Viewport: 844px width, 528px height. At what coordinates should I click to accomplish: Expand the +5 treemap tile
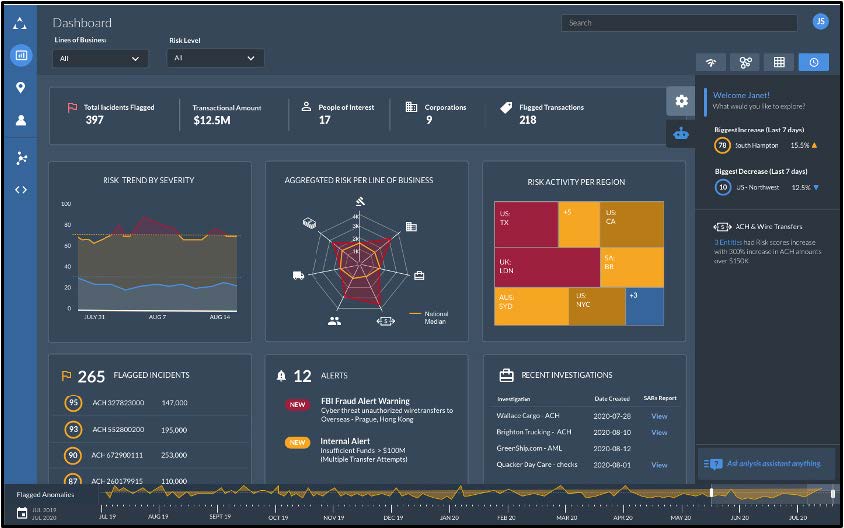click(579, 224)
